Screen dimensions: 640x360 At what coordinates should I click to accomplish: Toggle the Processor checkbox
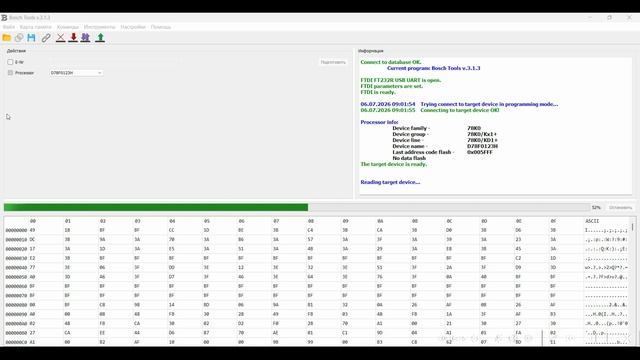click(x=10, y=73)
